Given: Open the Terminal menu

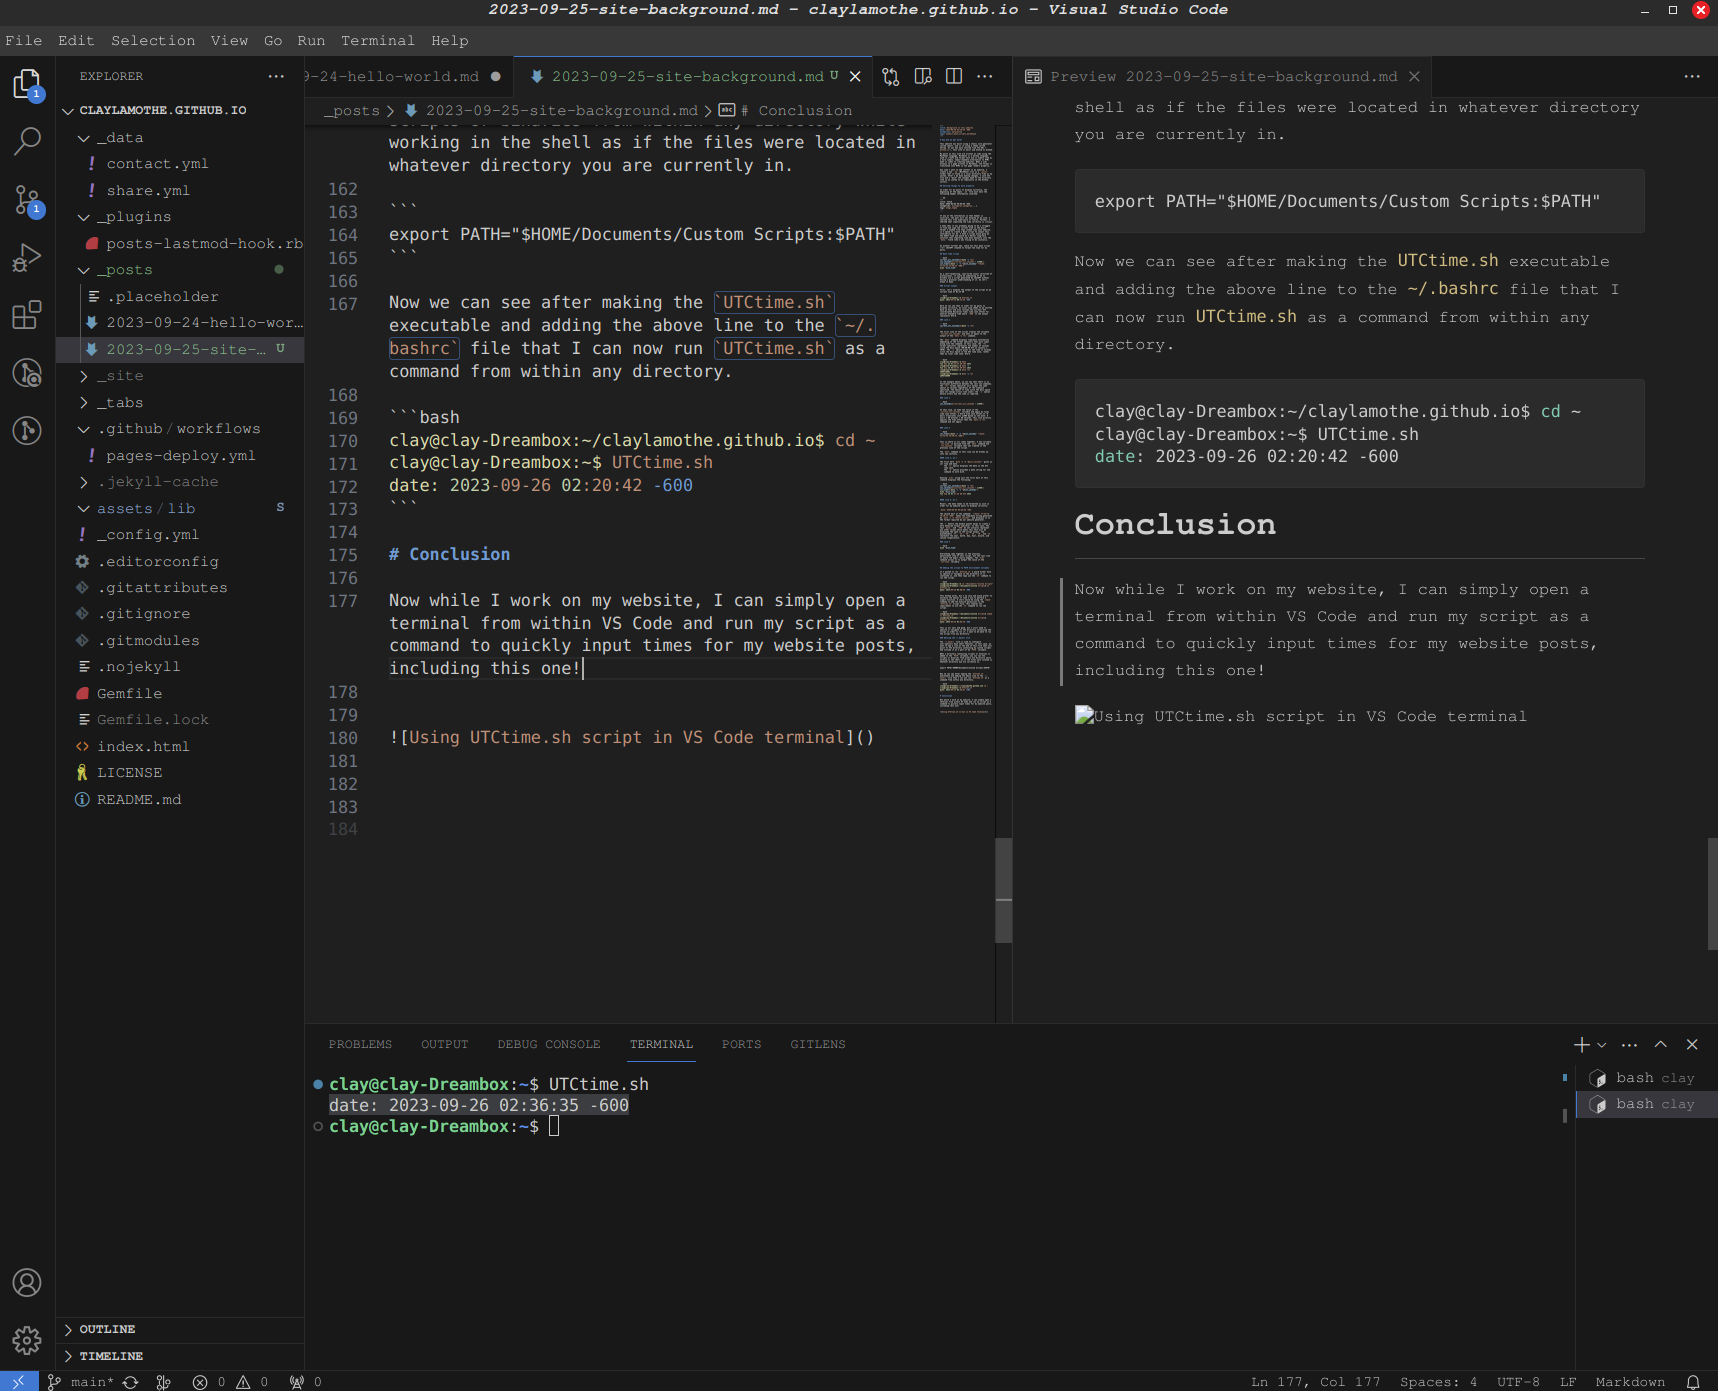Looking at the screenshot, I should pyautogui.click(x=377, y=40).
